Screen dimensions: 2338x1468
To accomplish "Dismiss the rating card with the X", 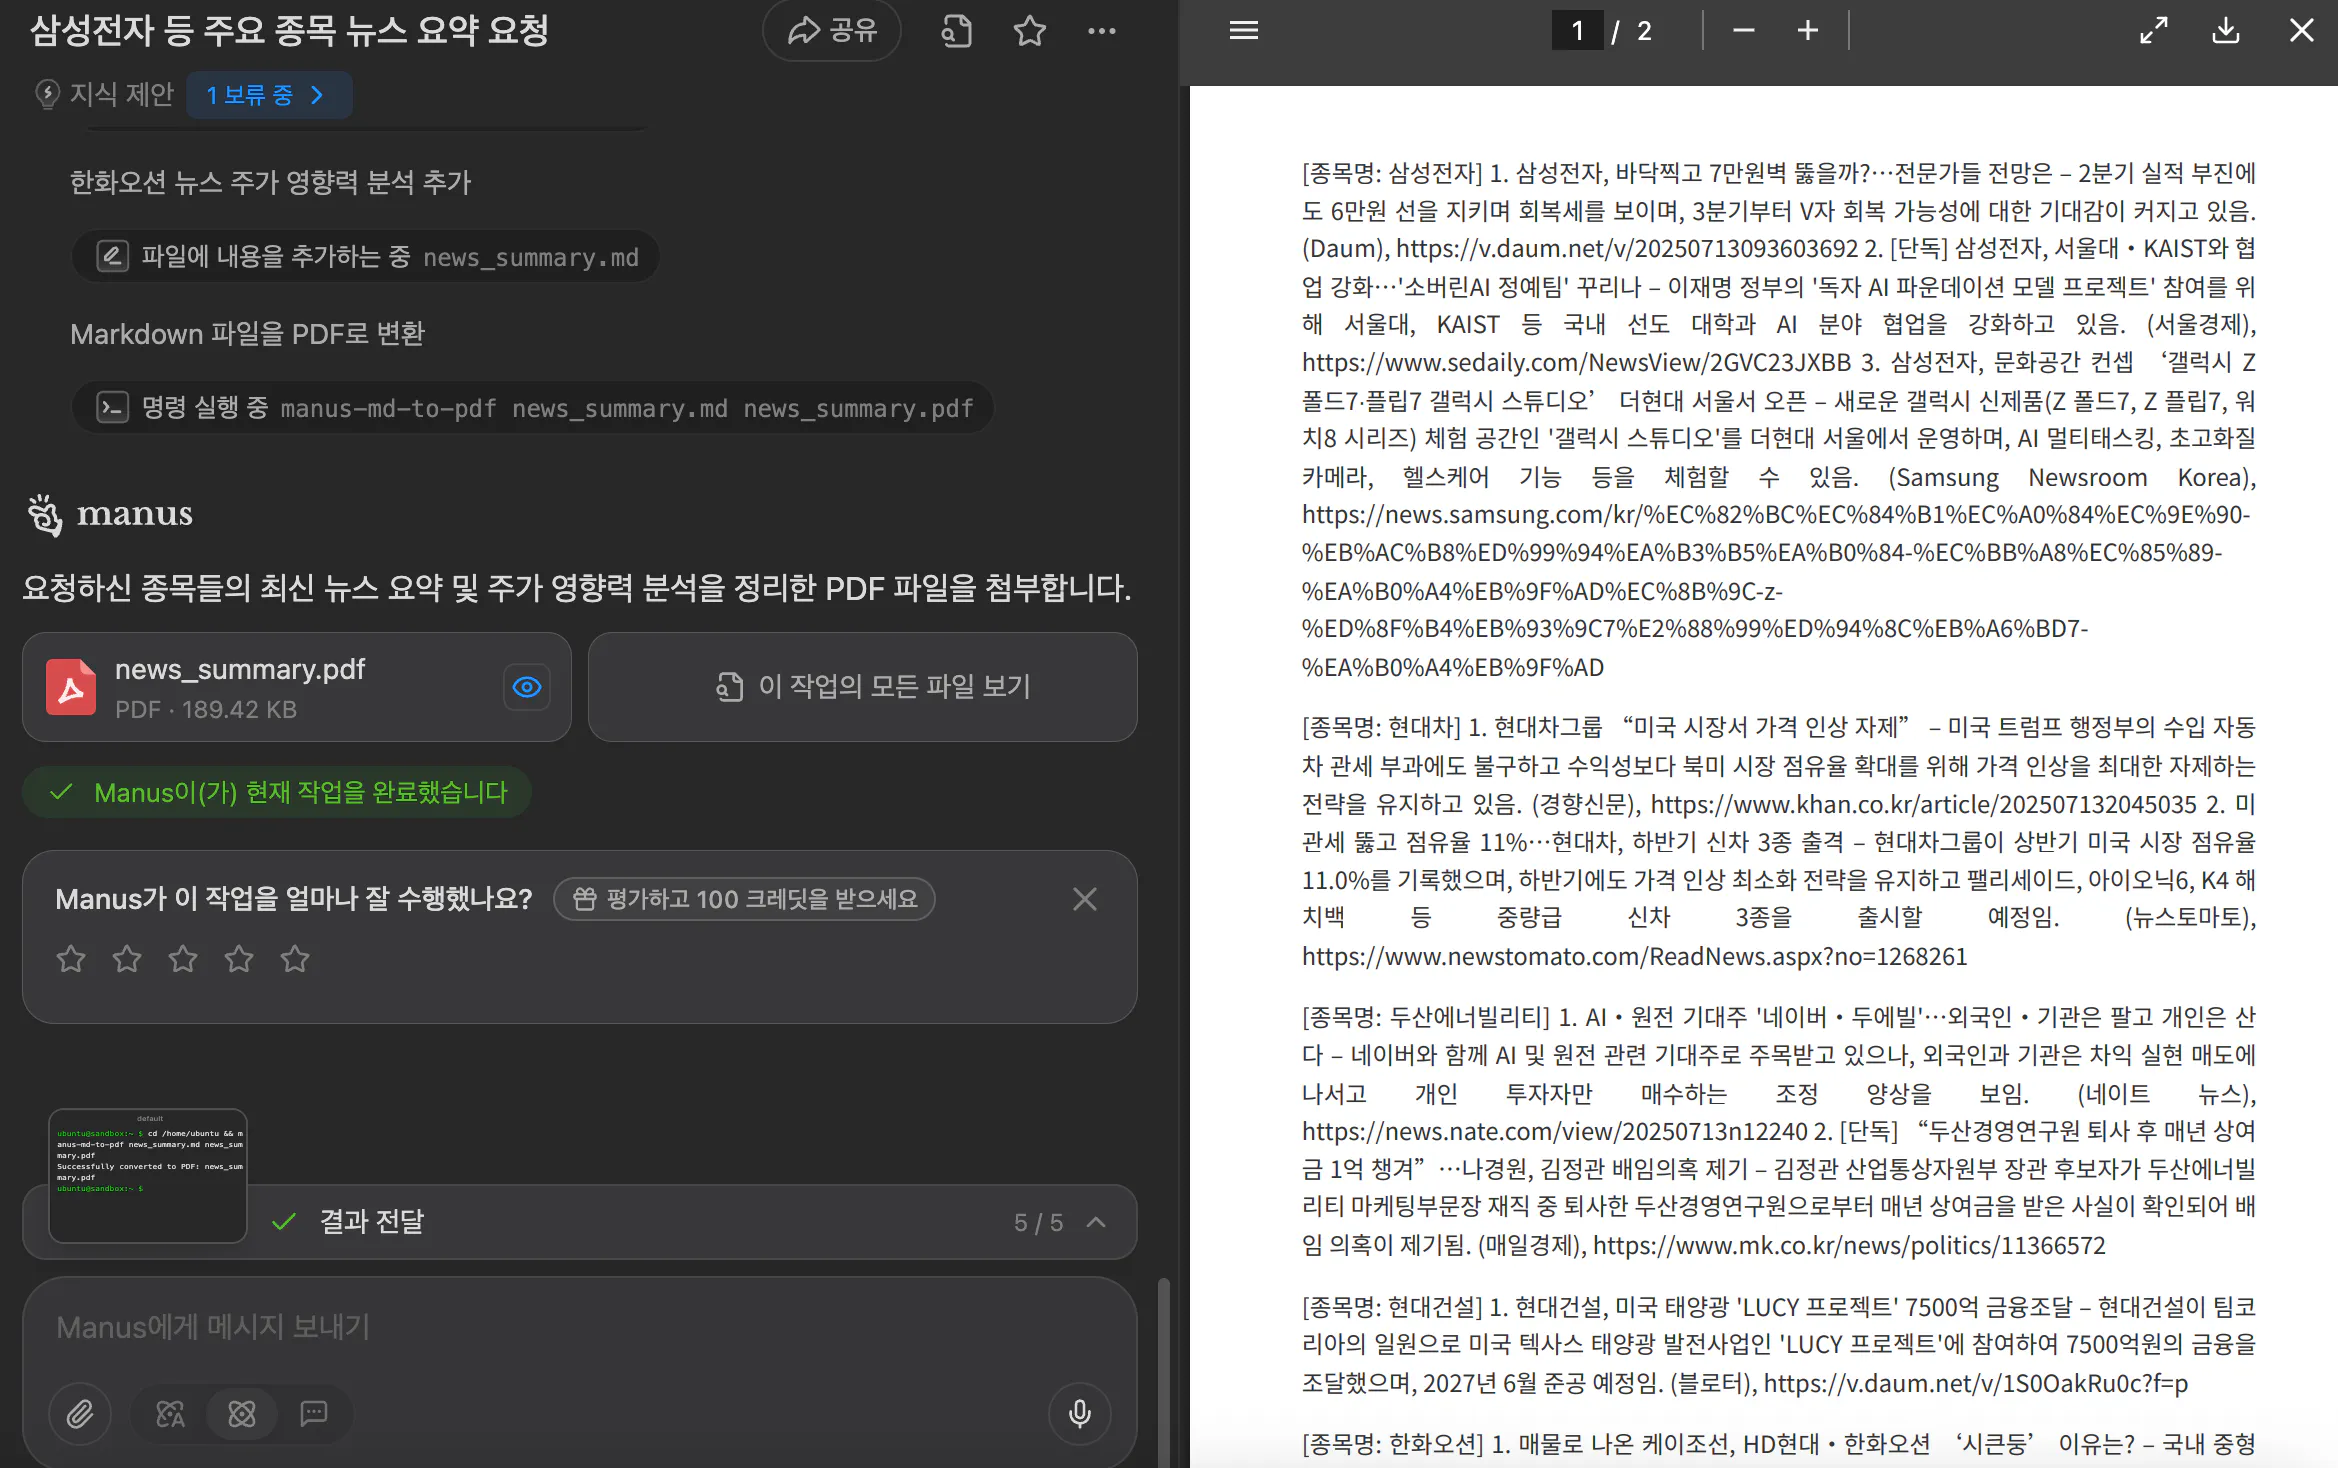I will (1084, 899).
